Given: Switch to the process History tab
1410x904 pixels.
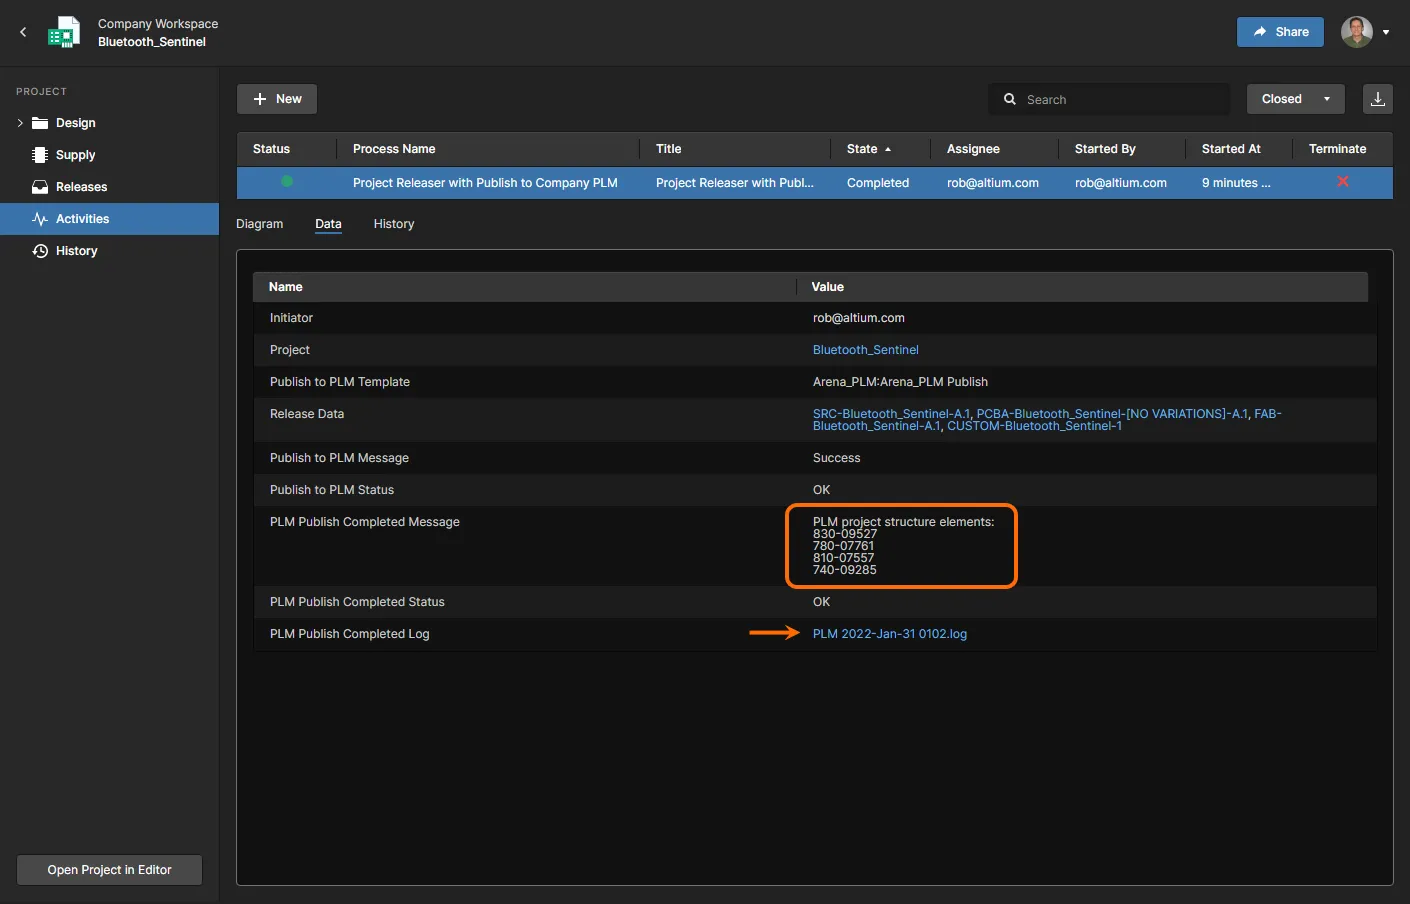Looking at the screenshot, I should pyautogui.click(x=393, y=224).
